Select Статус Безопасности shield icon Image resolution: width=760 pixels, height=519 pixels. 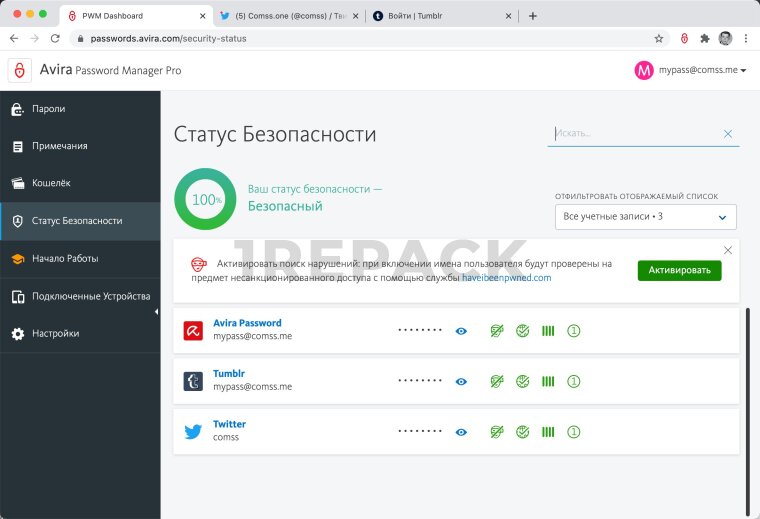[x=17, y=221]
